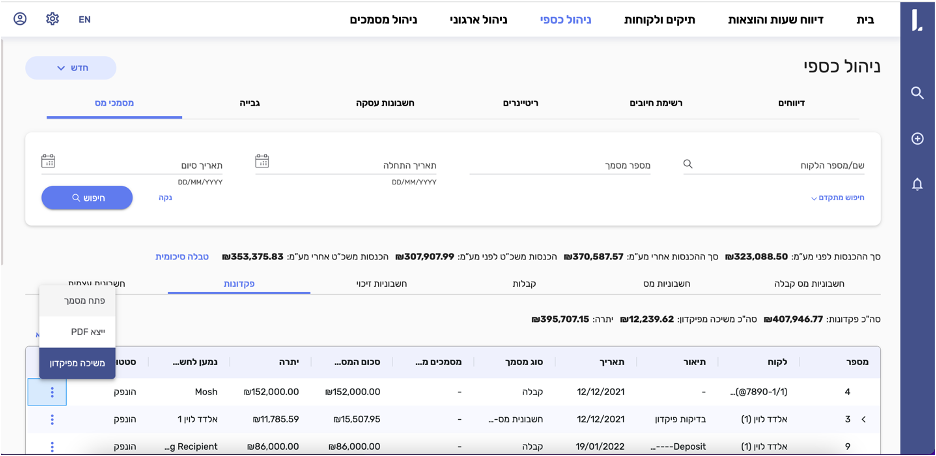
Task: Click the plus add icon in sidebar
Action: [x=917, y=138]
